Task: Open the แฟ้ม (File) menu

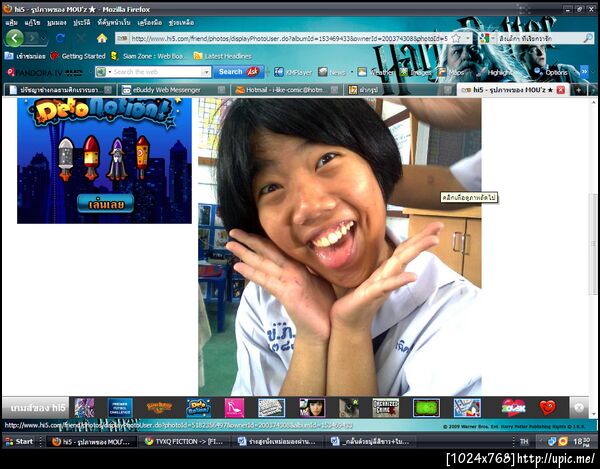Action: pos(11,23)
